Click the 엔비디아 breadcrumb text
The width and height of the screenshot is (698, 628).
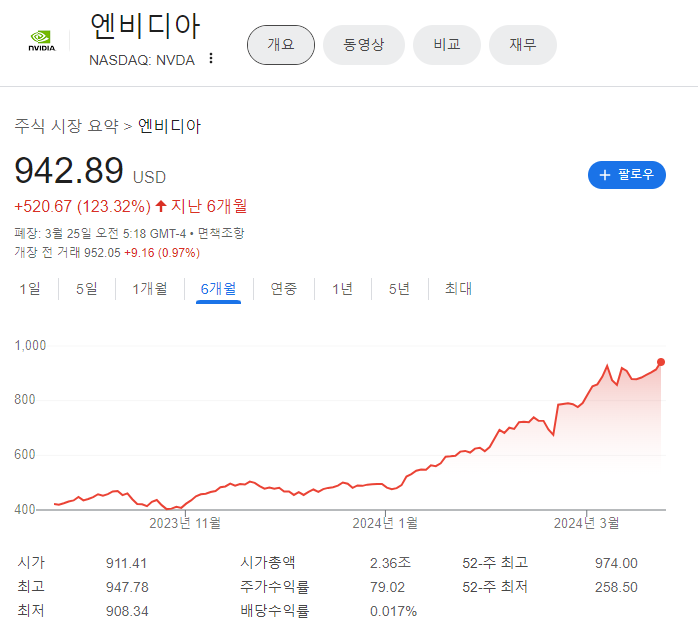point(170,126)
